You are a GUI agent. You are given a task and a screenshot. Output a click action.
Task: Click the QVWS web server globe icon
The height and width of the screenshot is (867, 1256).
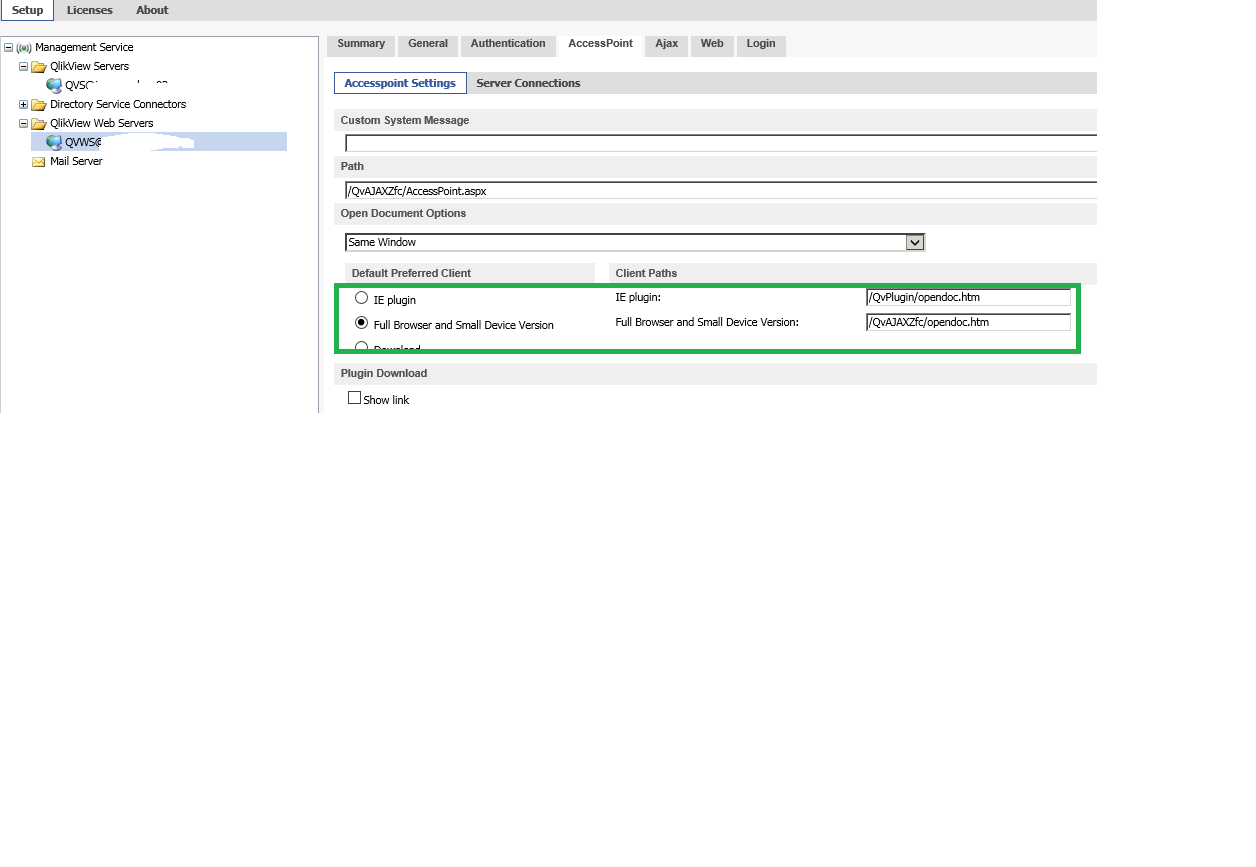[x=54, y=142]
